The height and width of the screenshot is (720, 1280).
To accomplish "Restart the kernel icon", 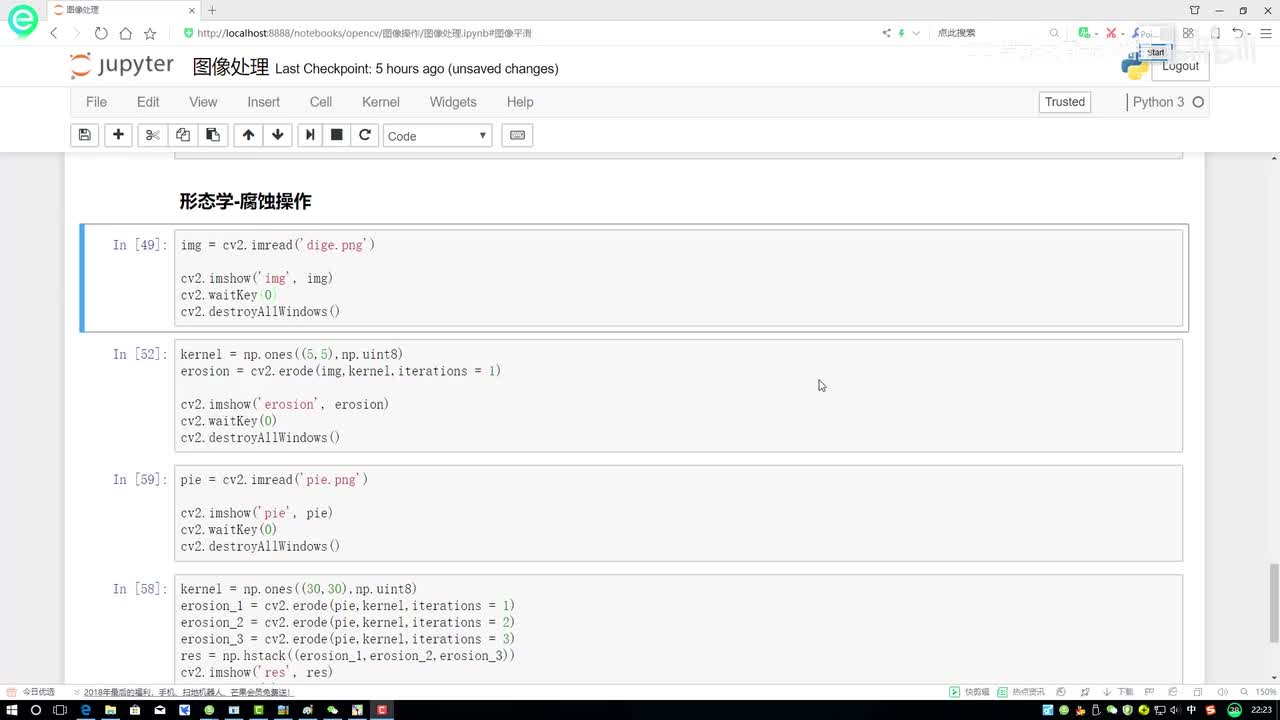I will pyautogui.click(x=365, y=135).
